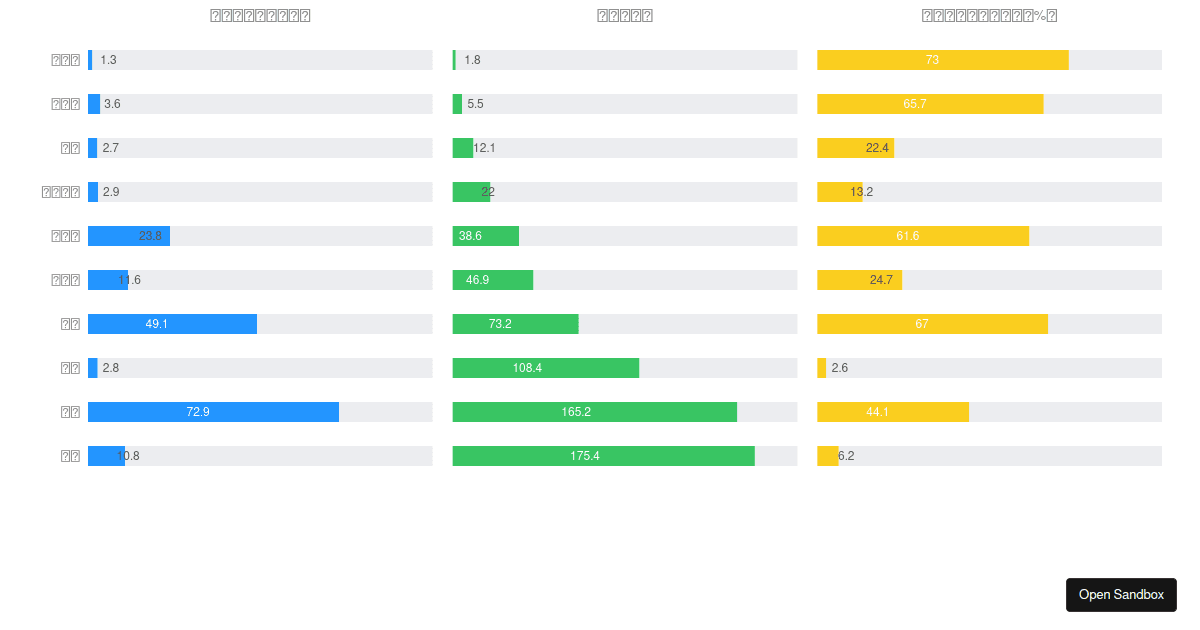Click the blue bar labeled 72.9

tap(213, 412)
